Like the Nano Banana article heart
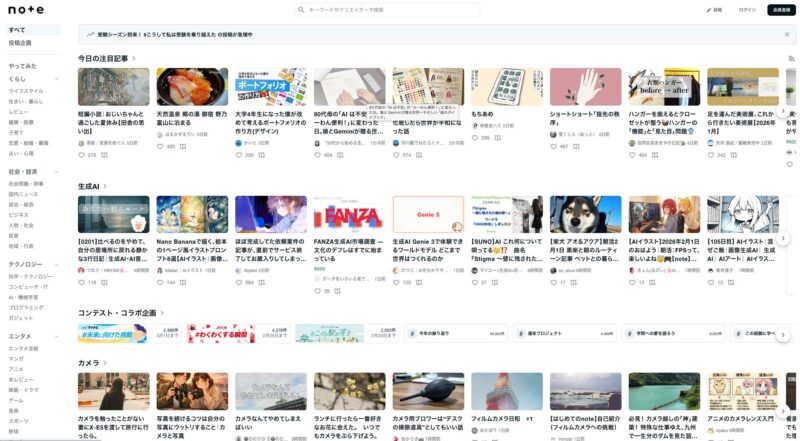This screenshot has width=800, height=441. pyautogui.click(x=160, y=282)
